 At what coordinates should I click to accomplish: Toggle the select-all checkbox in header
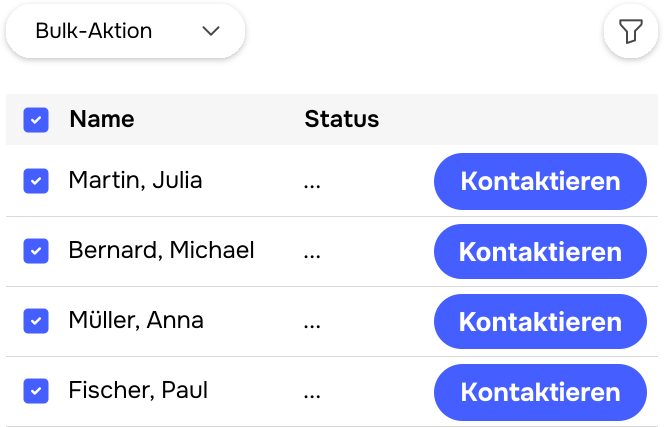(x=36, y=121)
